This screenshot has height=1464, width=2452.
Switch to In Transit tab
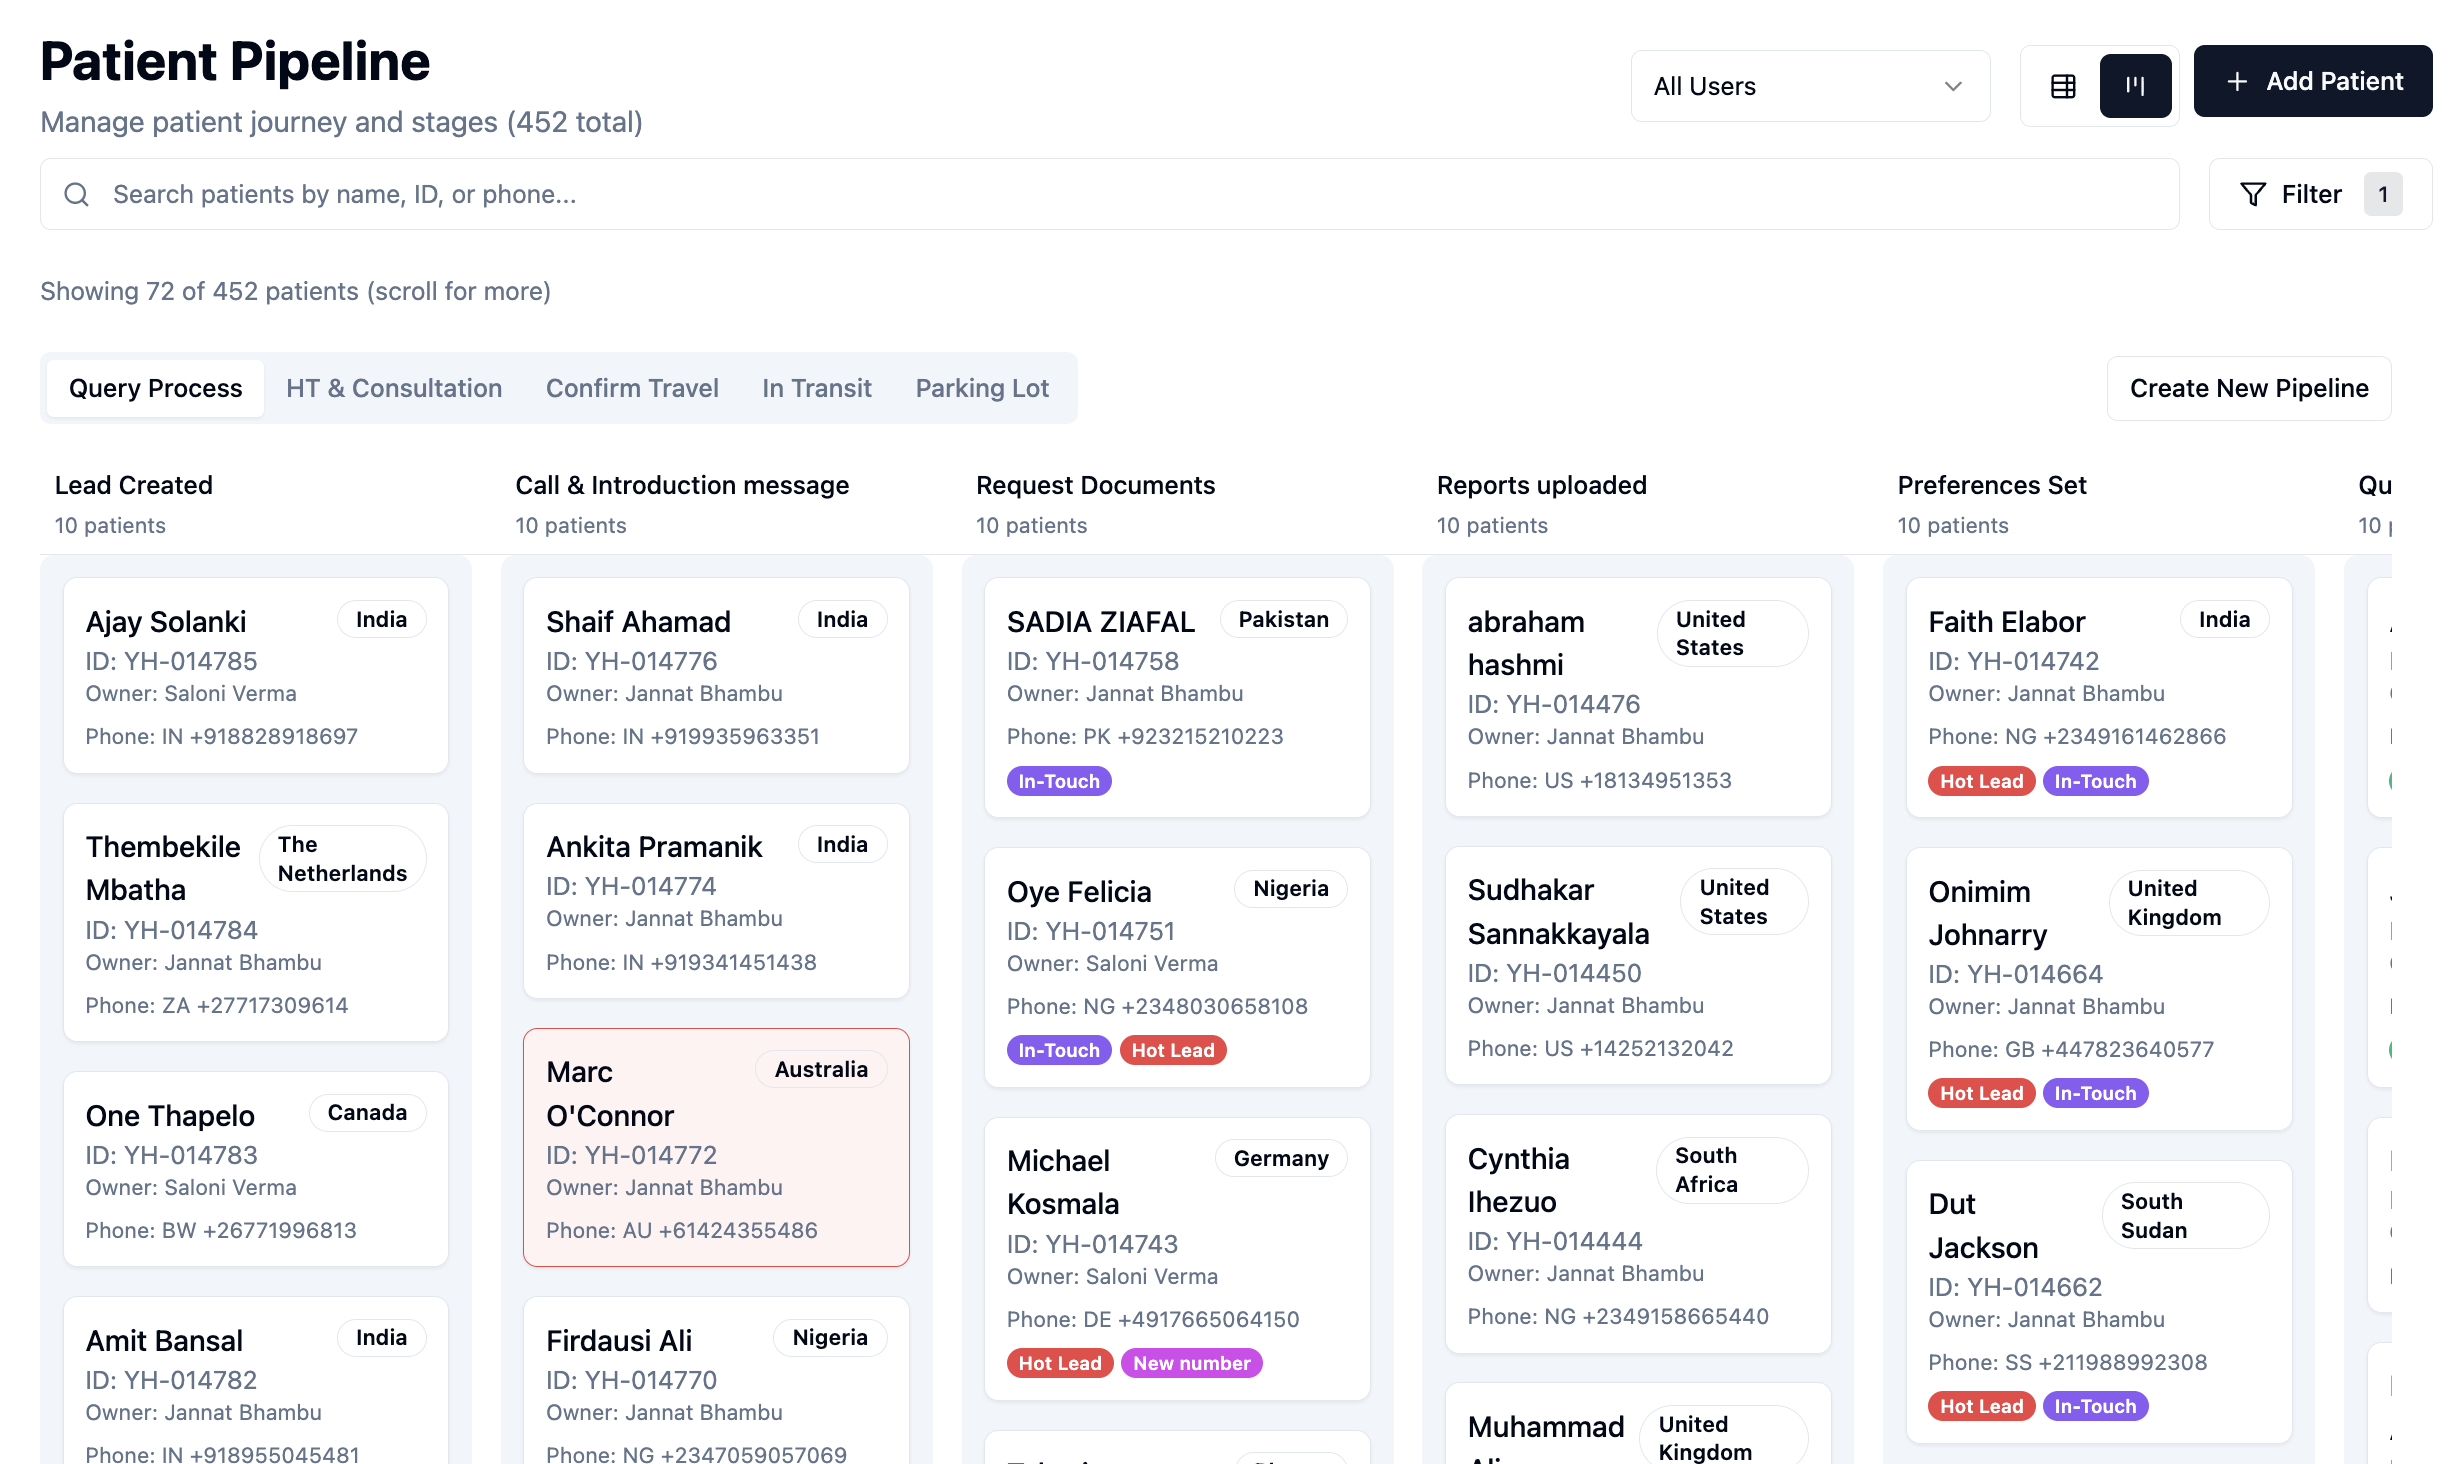(817, 388)
